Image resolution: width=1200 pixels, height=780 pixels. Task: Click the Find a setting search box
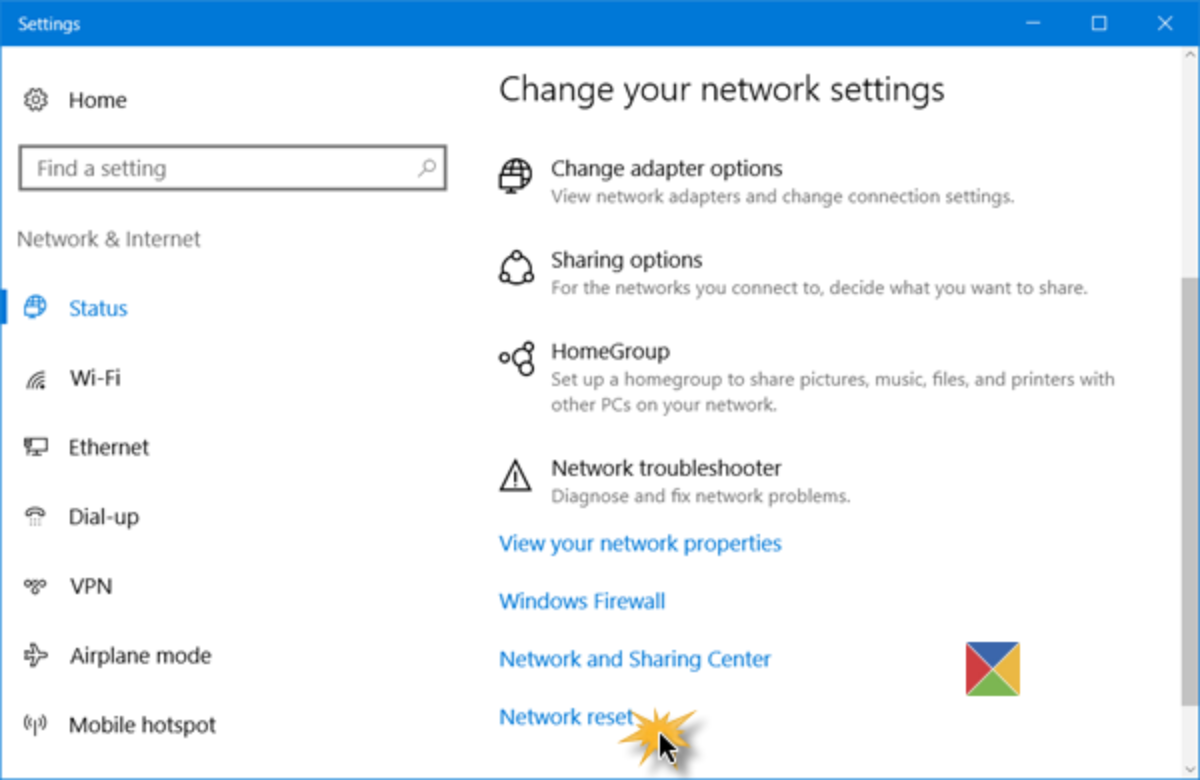click(220, 168)
